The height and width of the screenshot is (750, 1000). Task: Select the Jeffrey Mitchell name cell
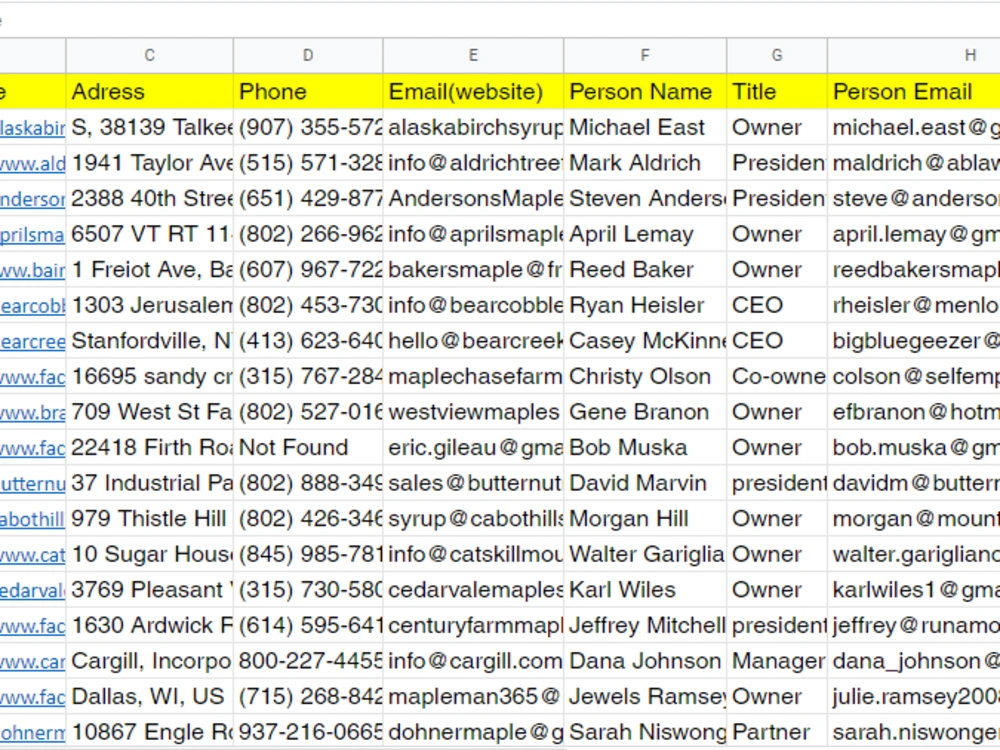pyautogui.click(x=645, y=626)
